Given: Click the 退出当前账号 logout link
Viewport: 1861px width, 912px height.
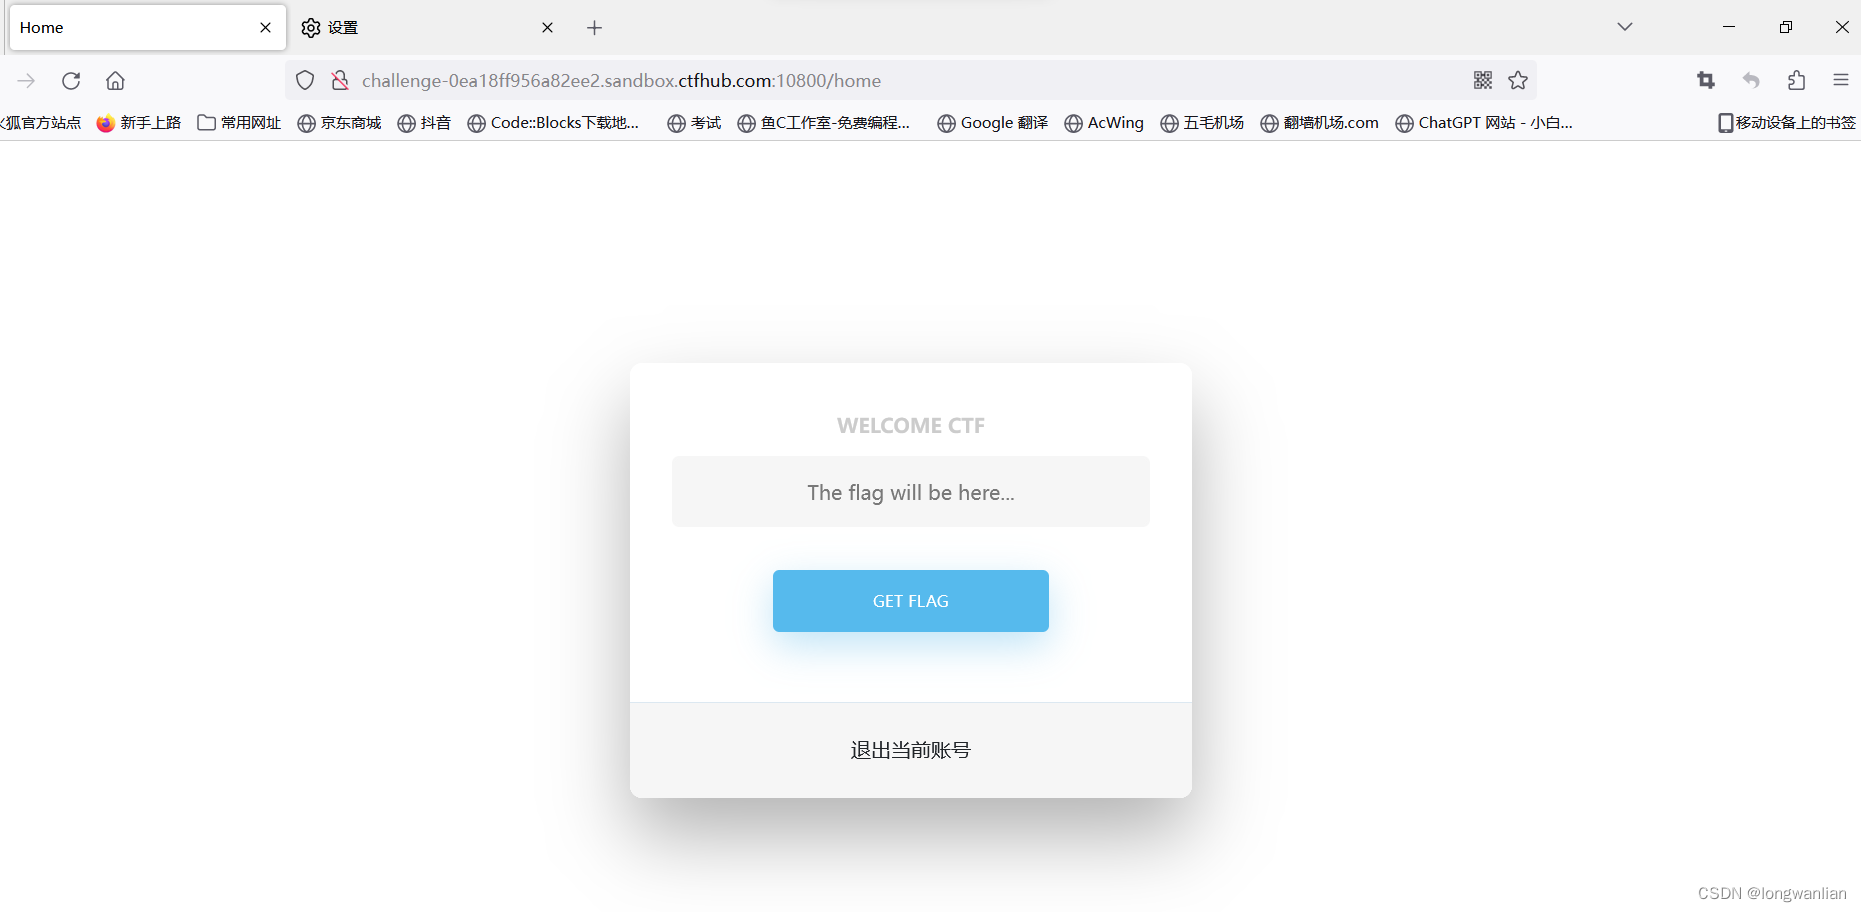Looking at the screenshot, I should point(909,749).
